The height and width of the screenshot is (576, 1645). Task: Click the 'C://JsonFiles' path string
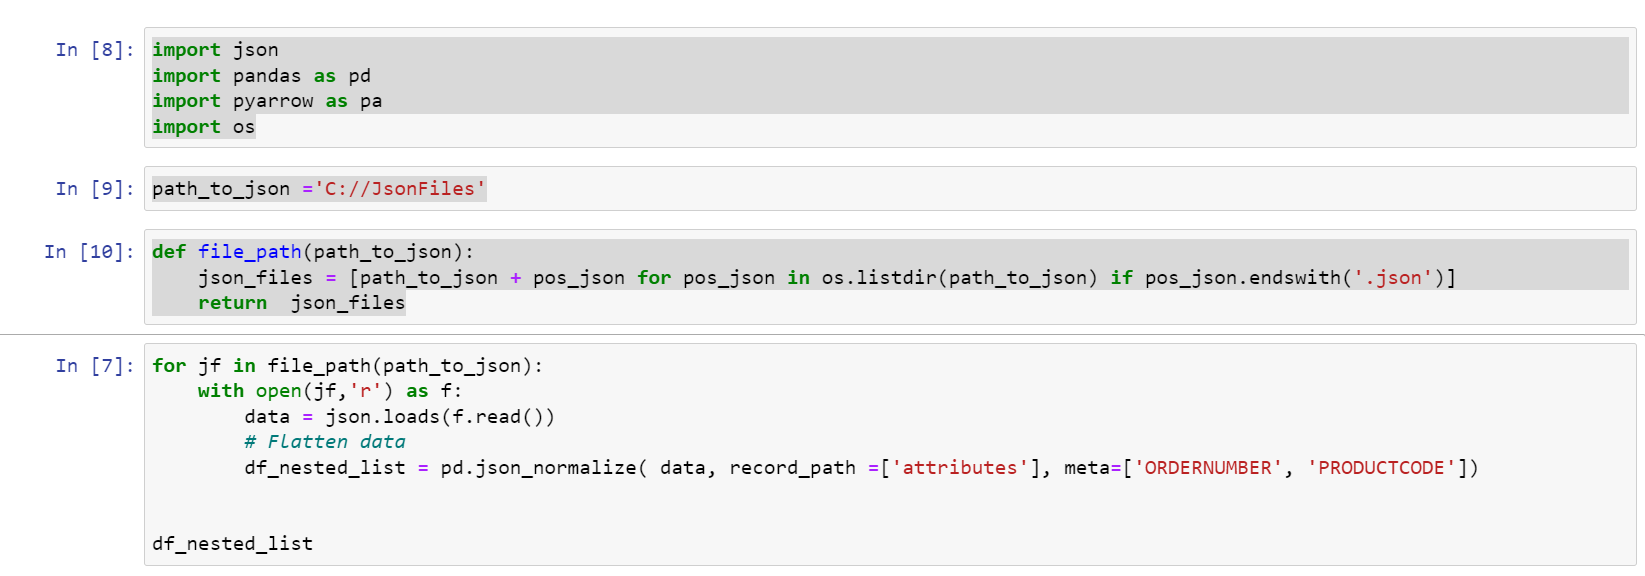point(399,189)
